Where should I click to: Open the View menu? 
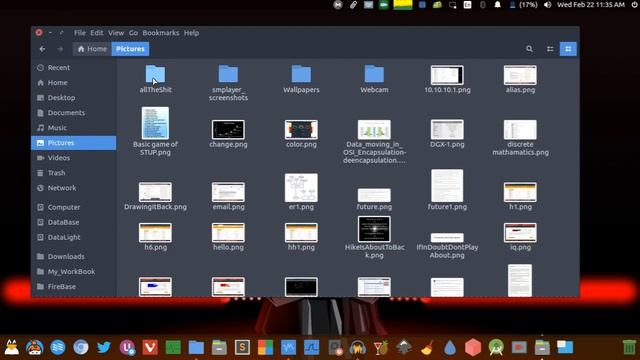click(116, 33)
